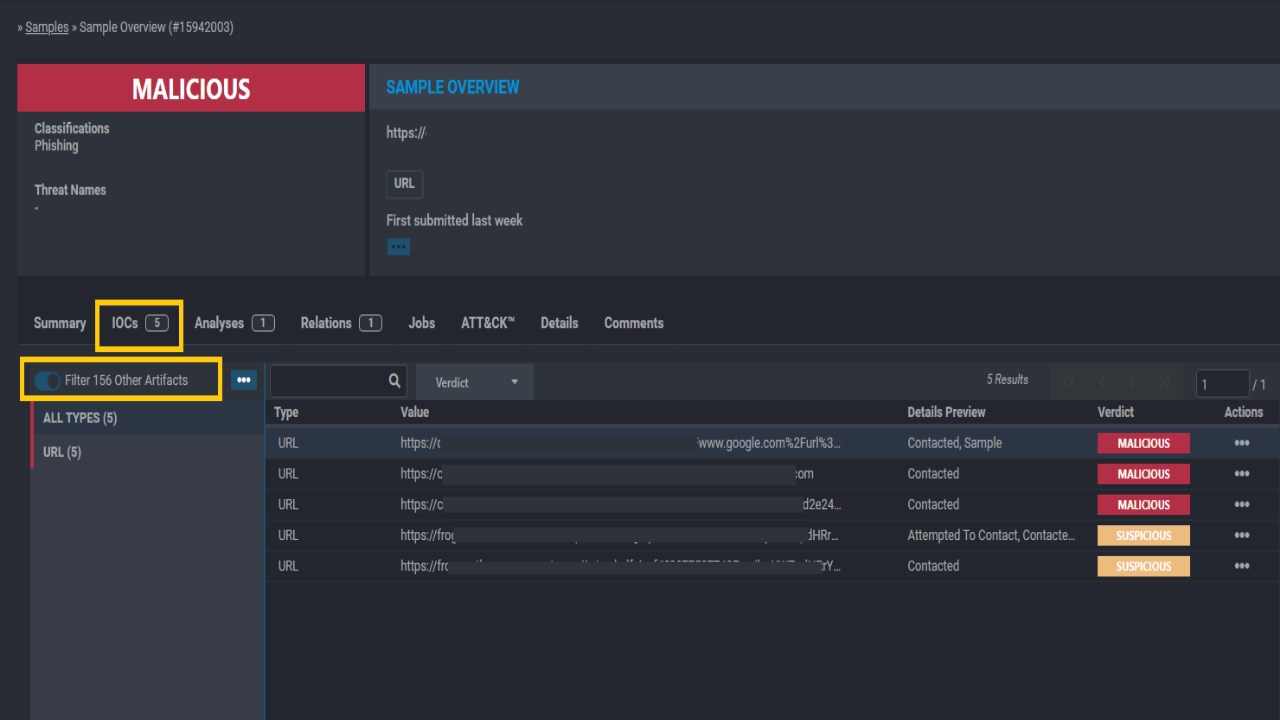The height and width of the screenshot is (720, 1280).
Task: Open the more options button under First submitted
Action: click(x=398, y=246)
